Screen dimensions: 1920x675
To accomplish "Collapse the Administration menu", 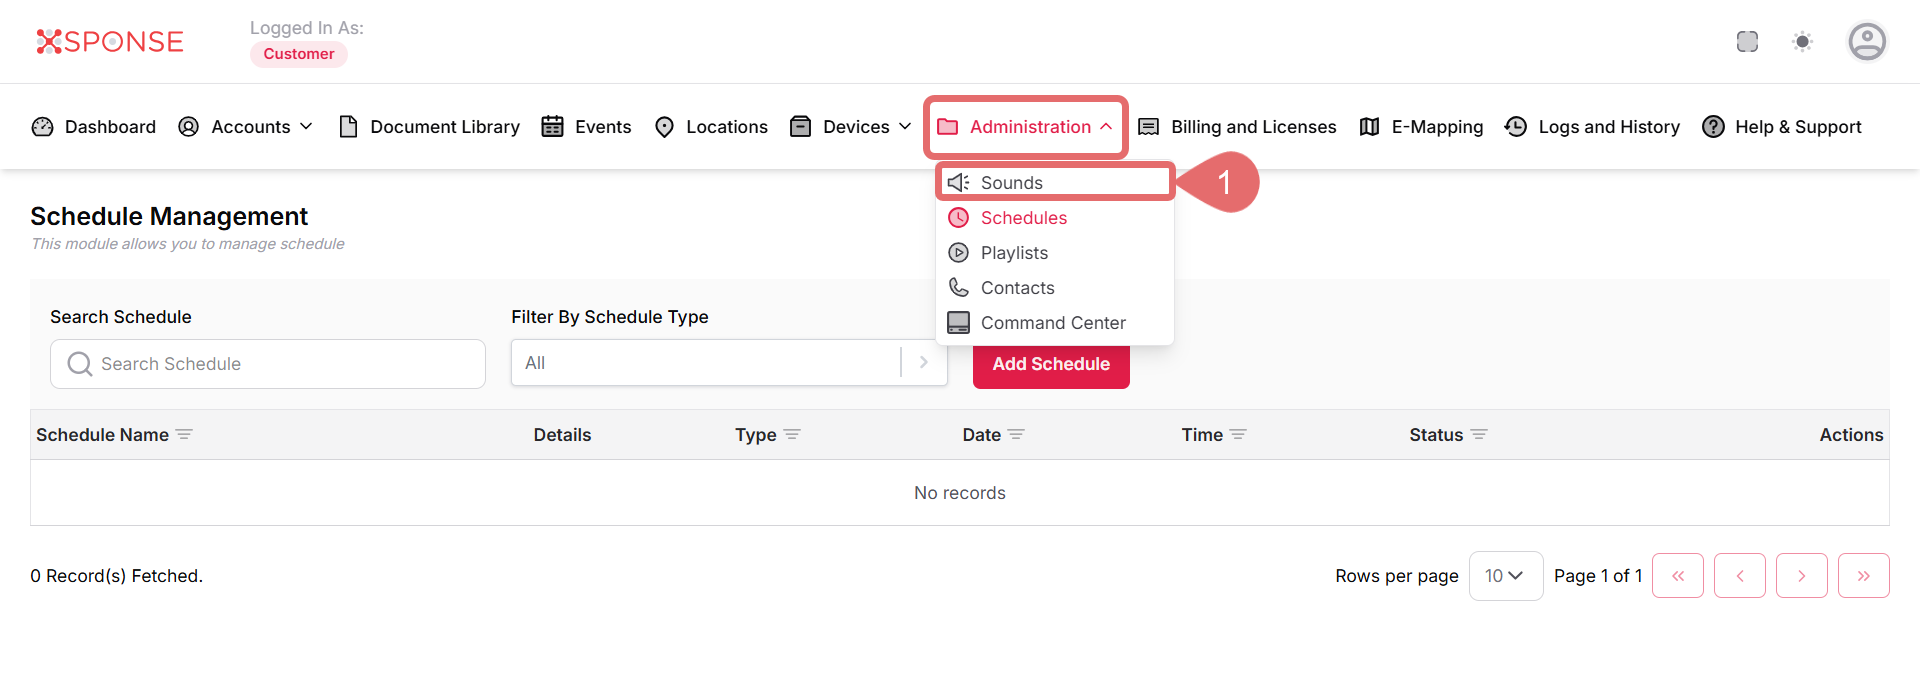I will (x=1026, y=127).
